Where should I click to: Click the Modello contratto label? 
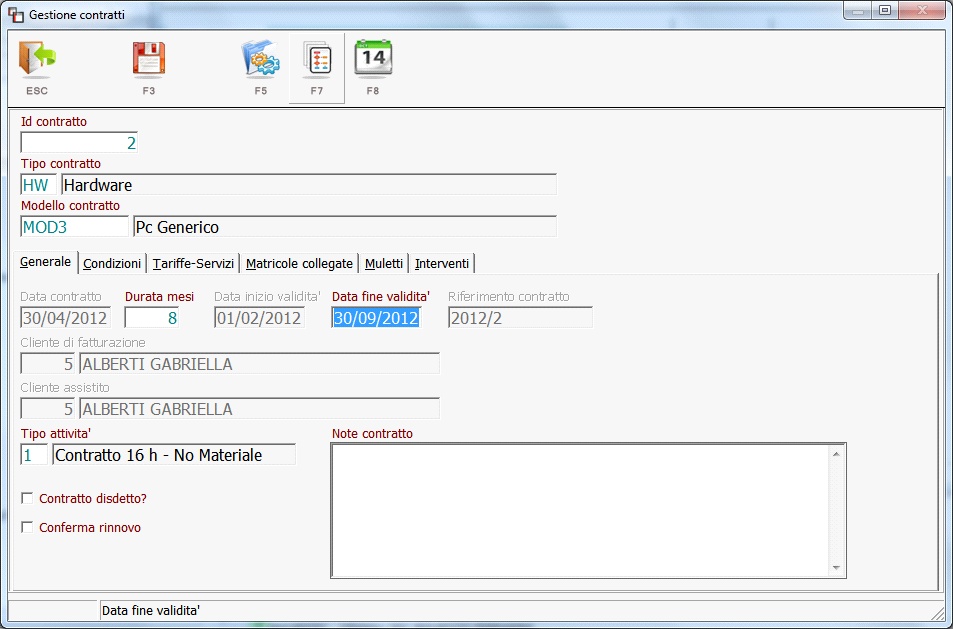click(71, 205)
